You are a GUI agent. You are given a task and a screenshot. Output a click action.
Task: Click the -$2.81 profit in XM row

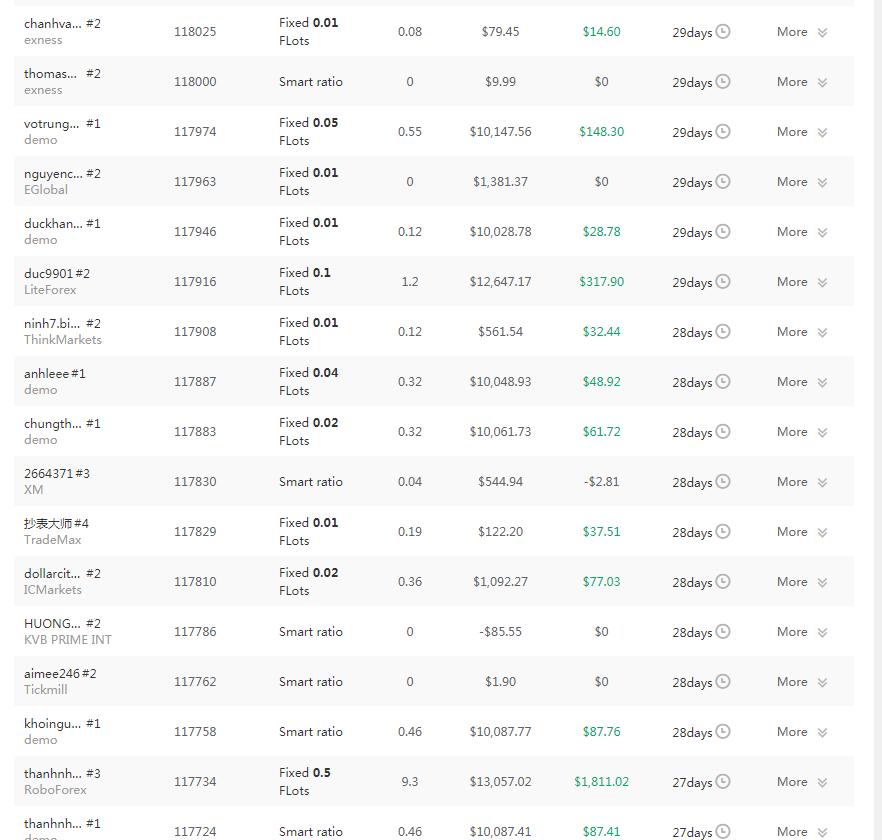point(601,482)
